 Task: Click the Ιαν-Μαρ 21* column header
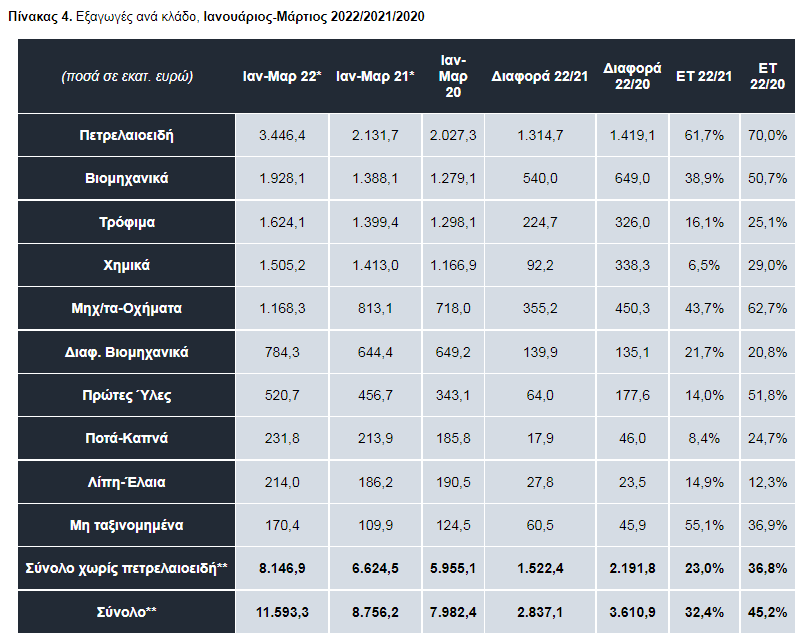tap(375, 77)
